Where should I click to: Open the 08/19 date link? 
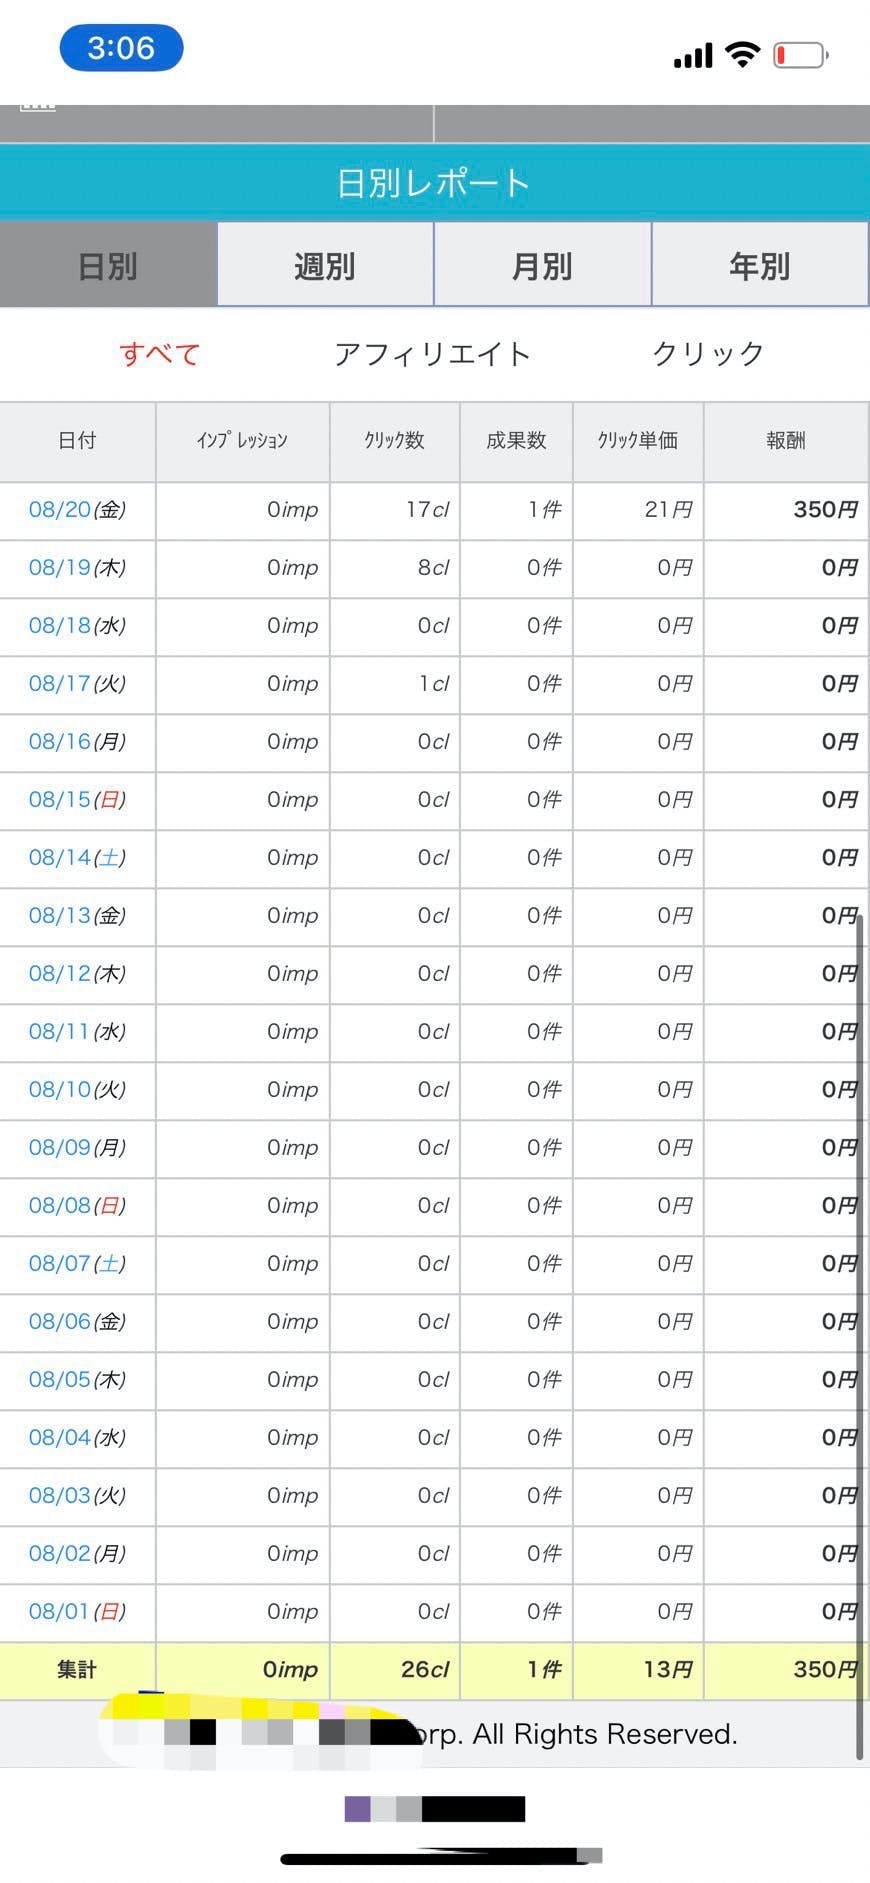point(60,568)
